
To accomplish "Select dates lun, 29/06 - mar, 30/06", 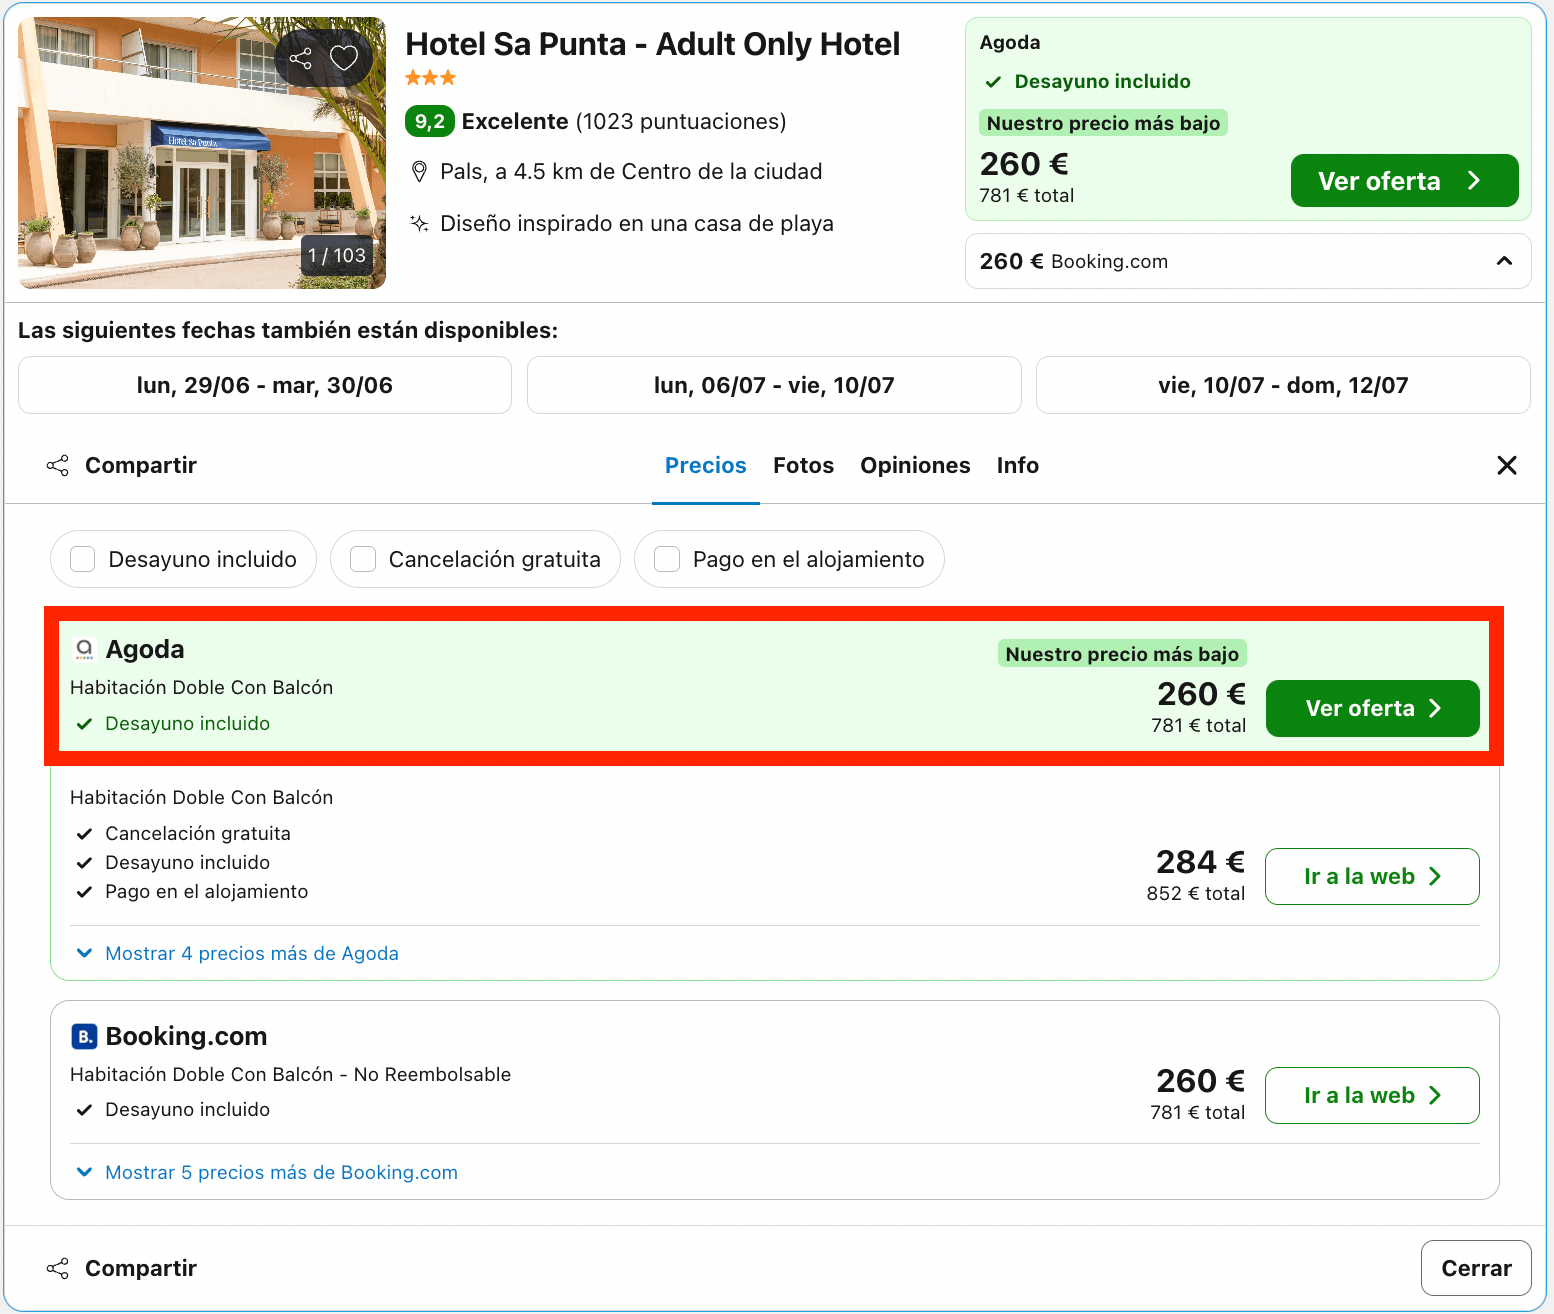I will [x=265, y=385].
